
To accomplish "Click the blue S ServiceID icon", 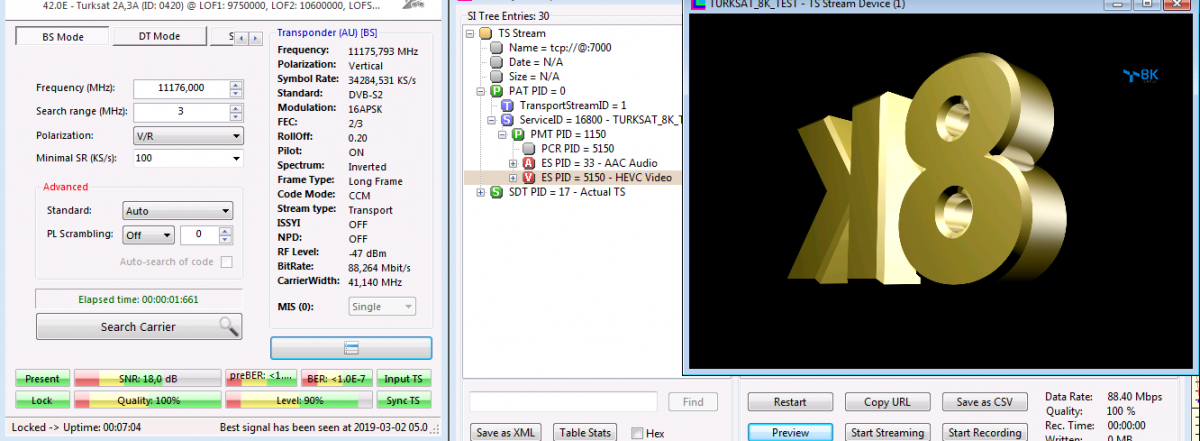I will [507, 120].
